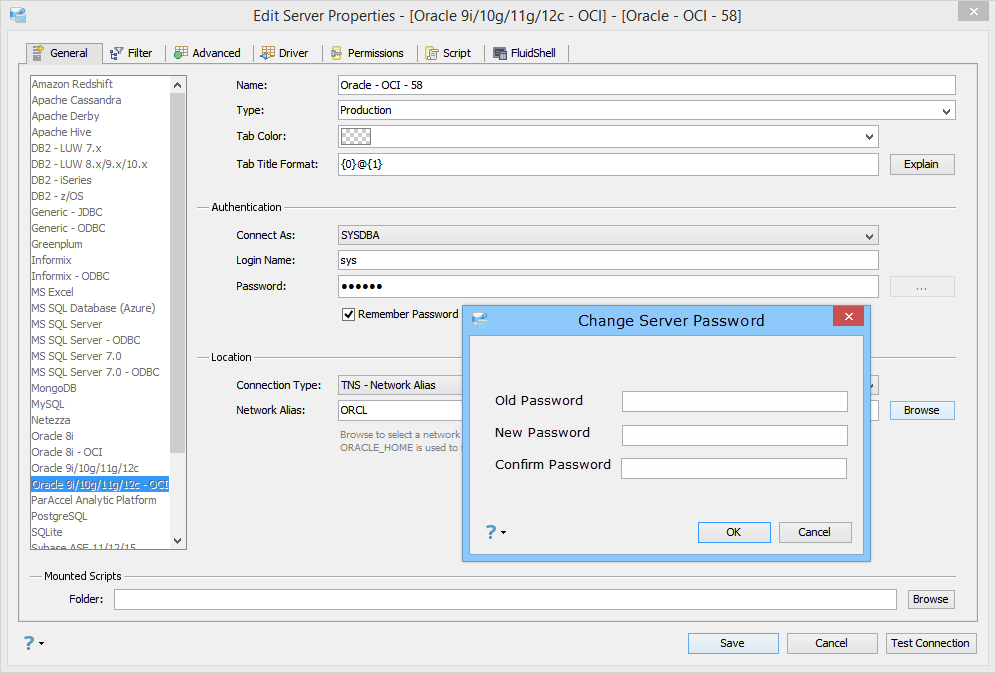Click the Tab Color swatch
Screen dimensions: 996x673
point(356,136)
